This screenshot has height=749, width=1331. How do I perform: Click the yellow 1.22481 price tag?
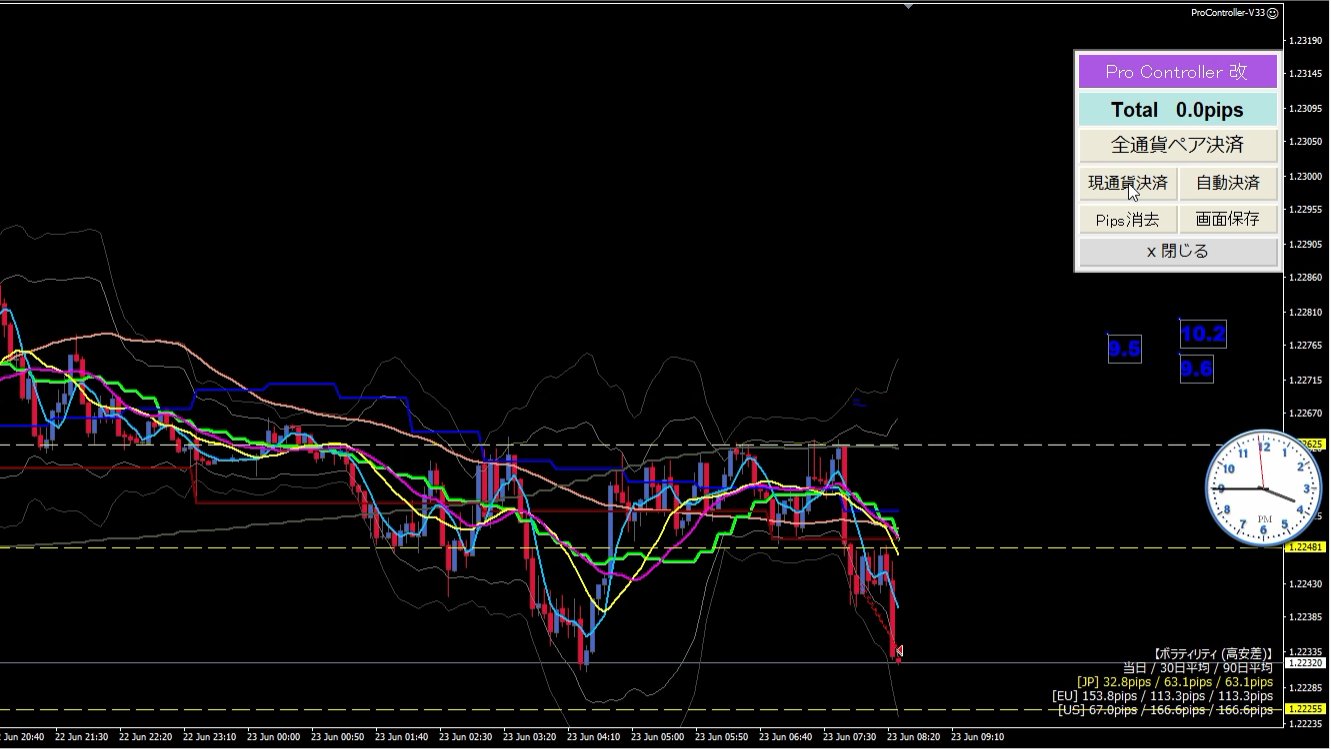tap(1305, 547)
